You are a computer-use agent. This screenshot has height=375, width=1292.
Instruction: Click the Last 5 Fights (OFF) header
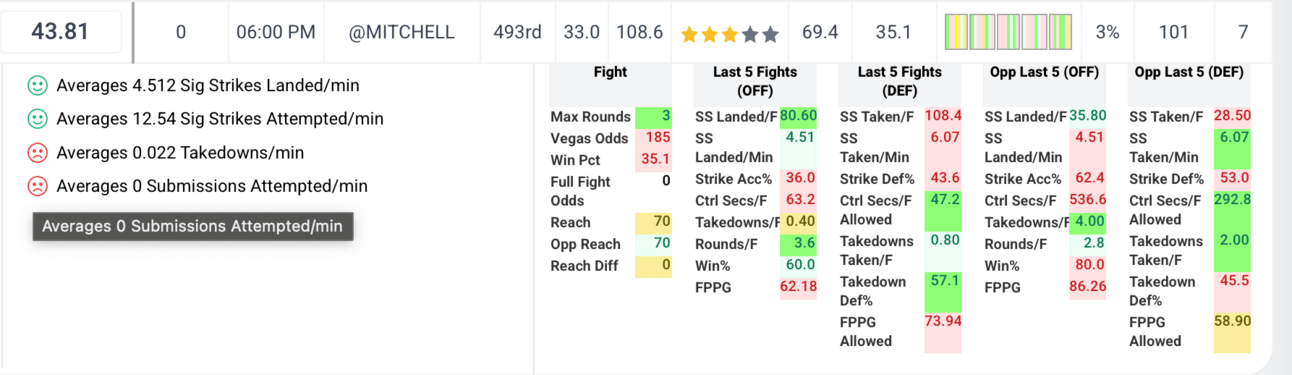point(755,81)
